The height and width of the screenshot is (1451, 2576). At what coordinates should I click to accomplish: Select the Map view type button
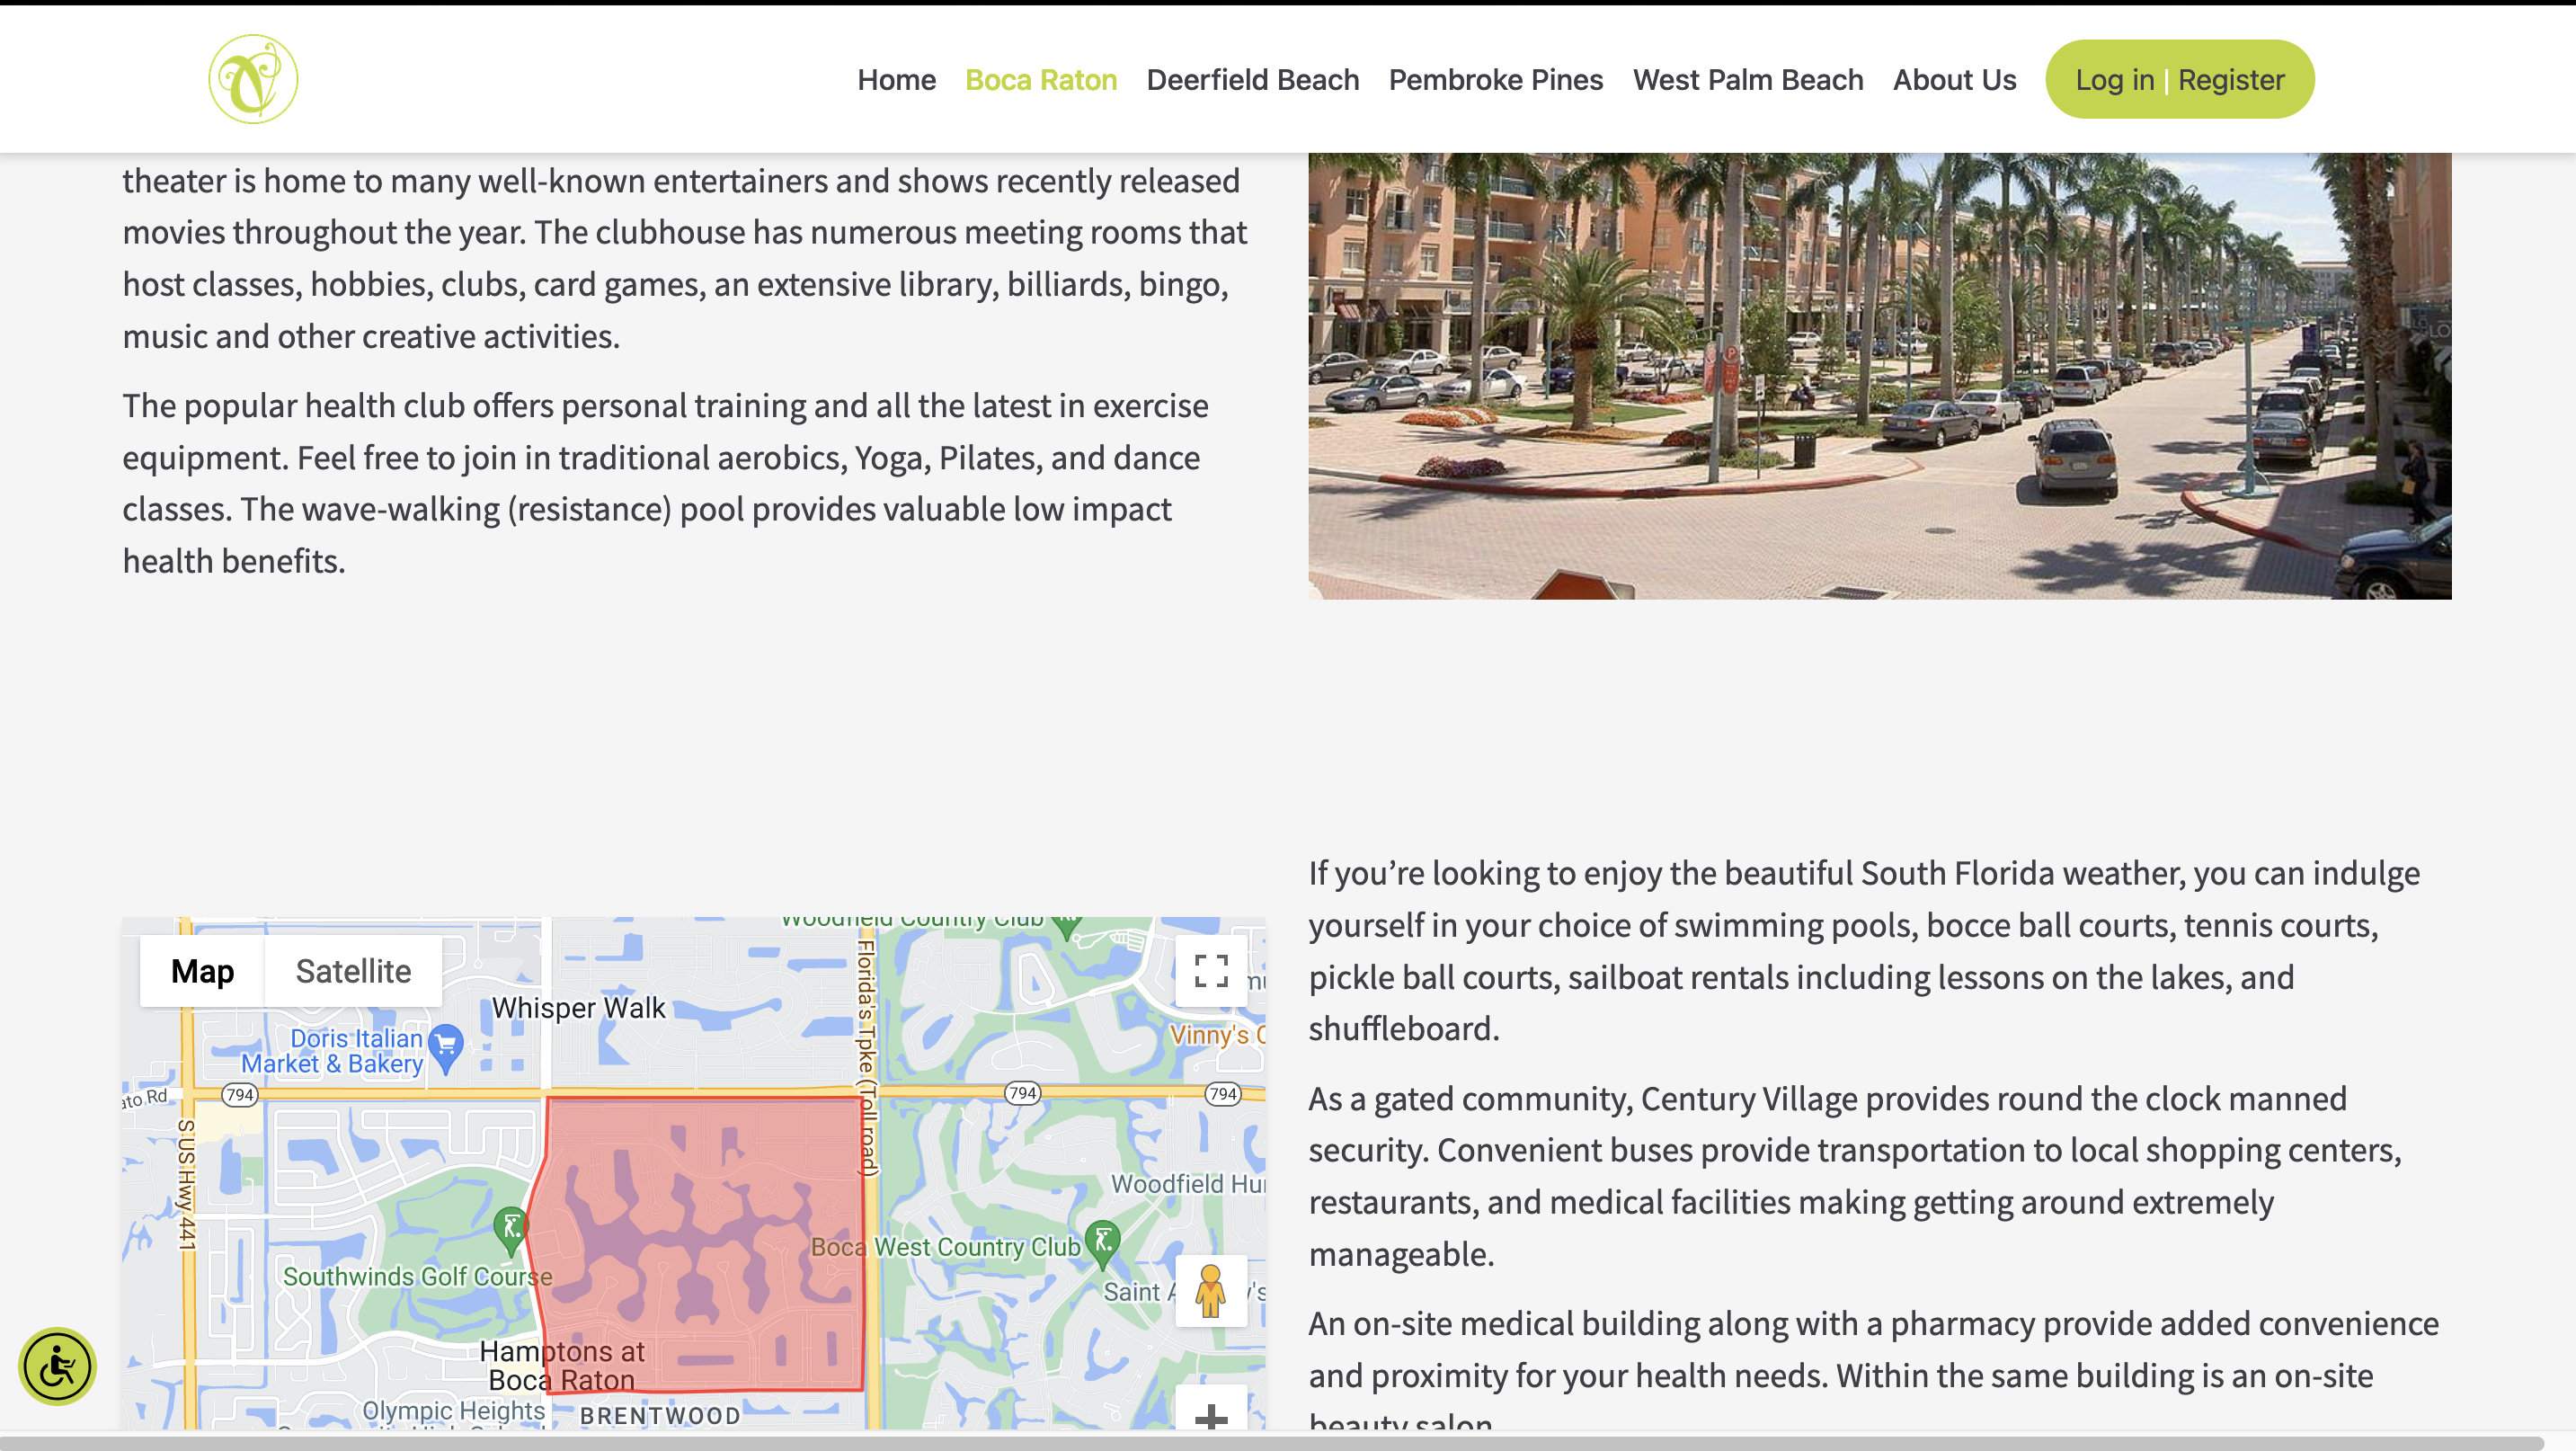pyautogui.click(x=202, y=971)
